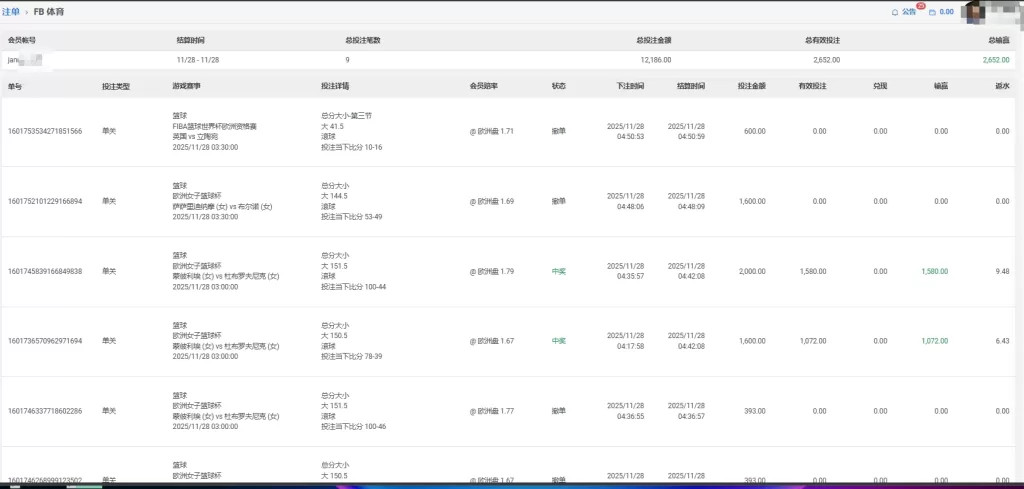Click the notification bell icon
Screen dimensions: 1024x489
(x=895, y=12)
